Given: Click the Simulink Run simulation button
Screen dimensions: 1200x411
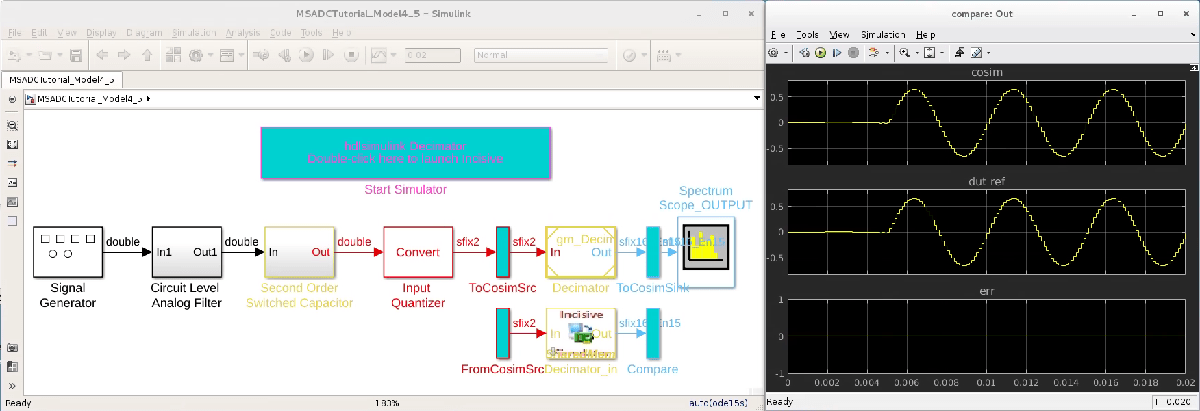Looking at the screenshot, I should pos(307,55).
